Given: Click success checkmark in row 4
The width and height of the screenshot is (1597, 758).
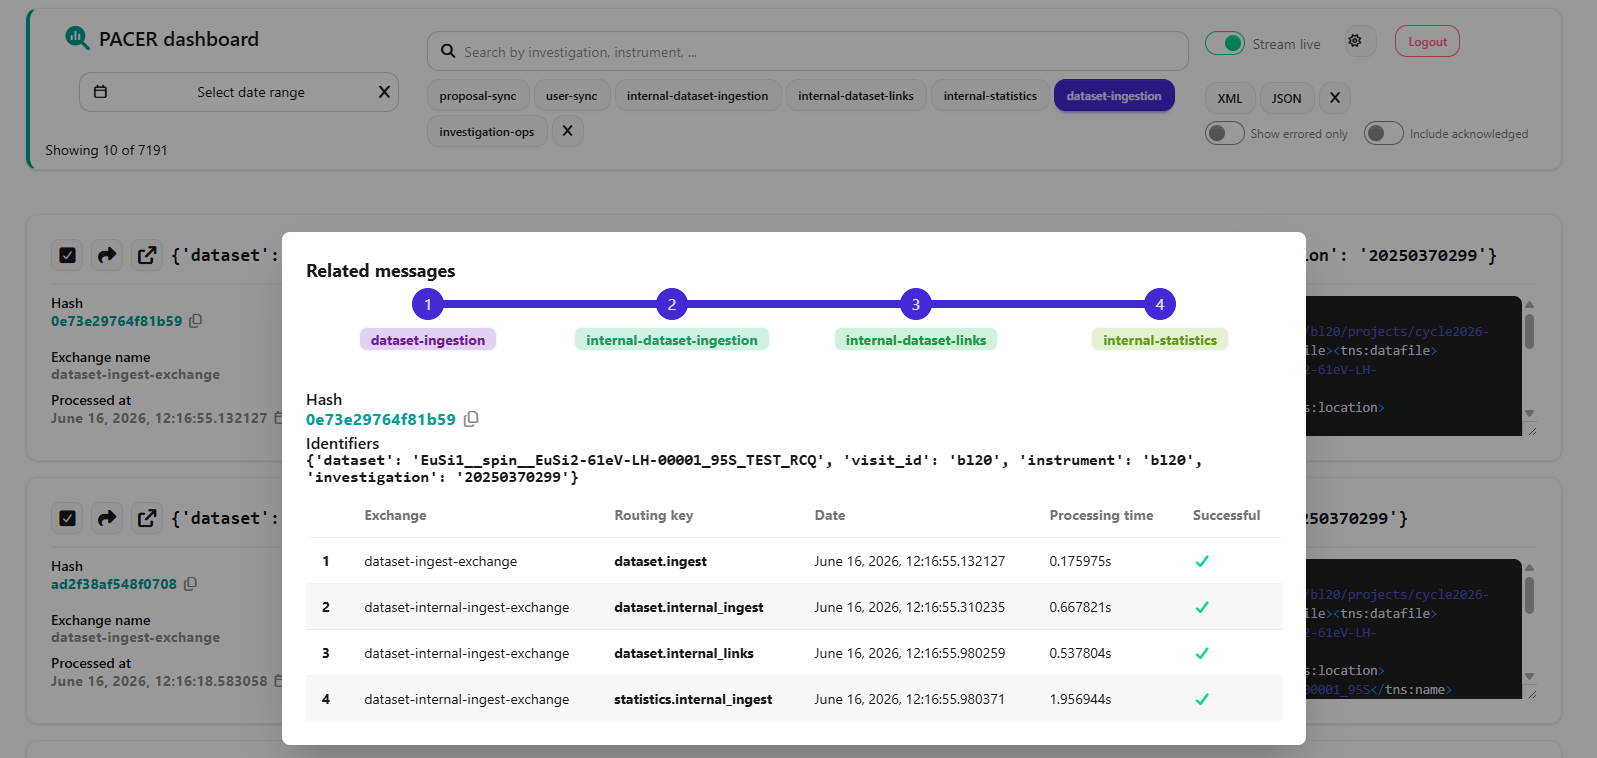Looking at the screenshot, I should point(1202,699).
